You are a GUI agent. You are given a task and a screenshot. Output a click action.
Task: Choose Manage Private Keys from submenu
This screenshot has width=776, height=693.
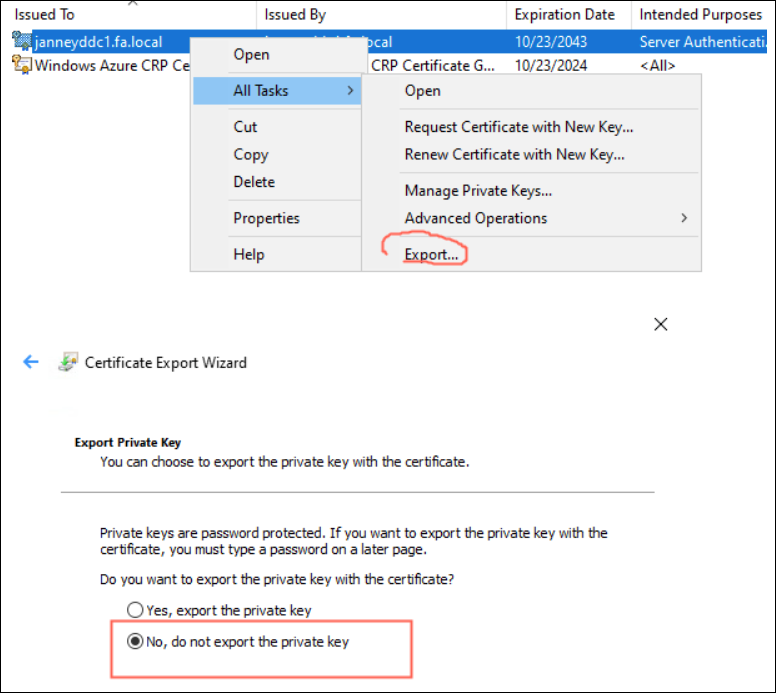click(x=478, y=191)
